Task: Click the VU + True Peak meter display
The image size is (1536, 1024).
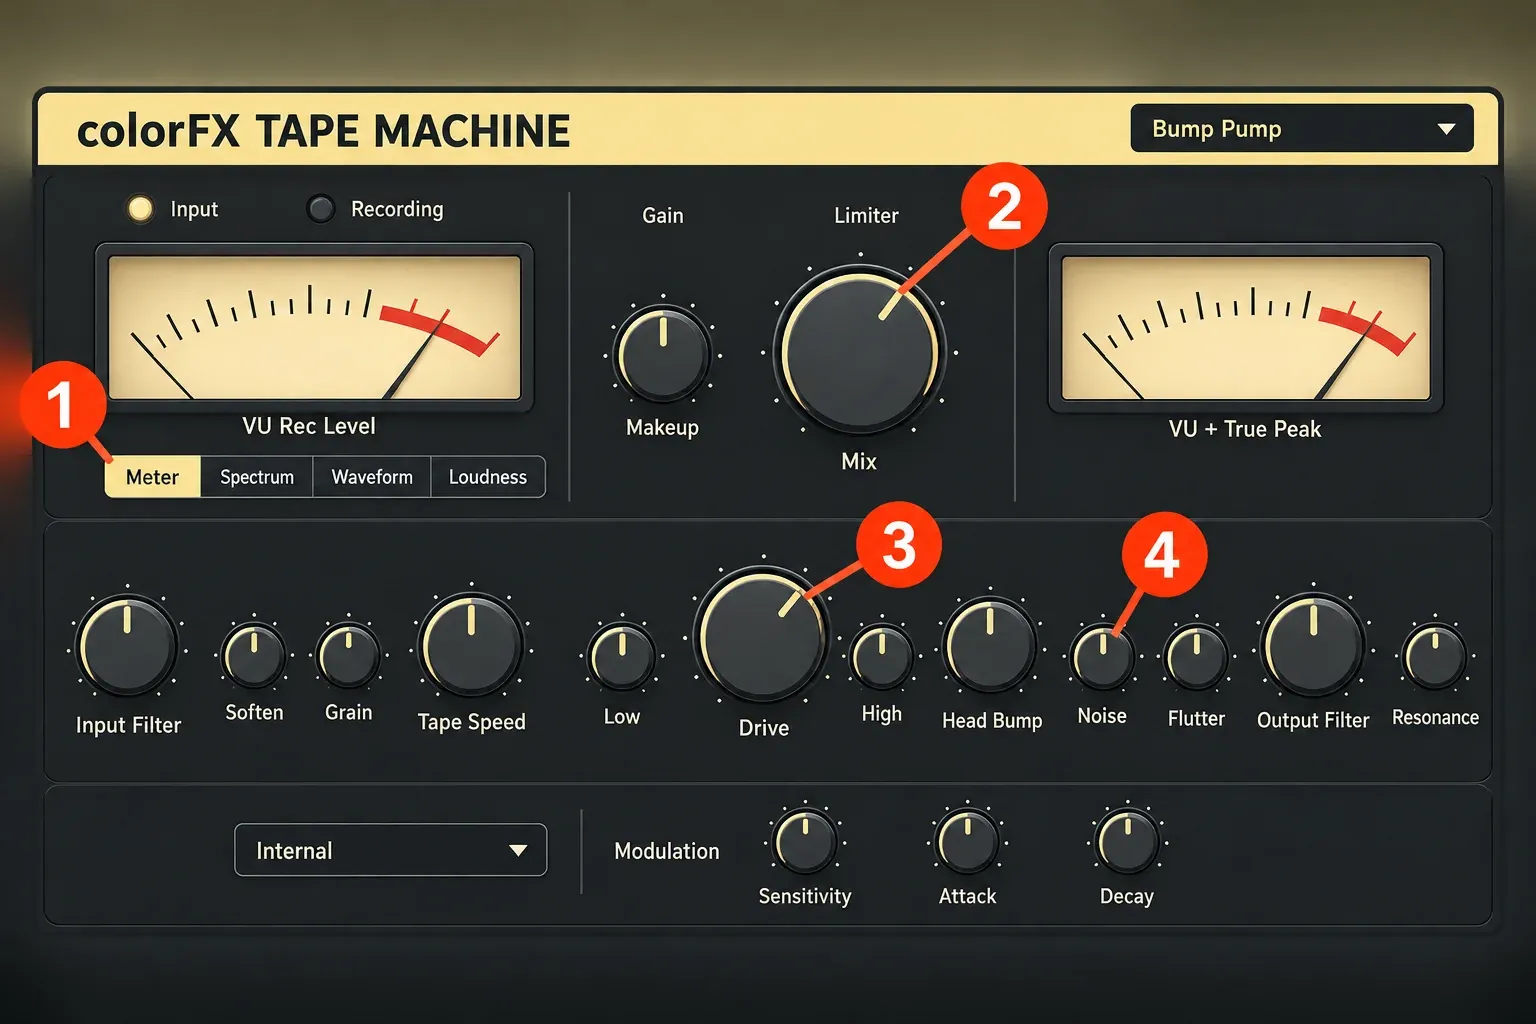Action: (x=1245, y=328)
